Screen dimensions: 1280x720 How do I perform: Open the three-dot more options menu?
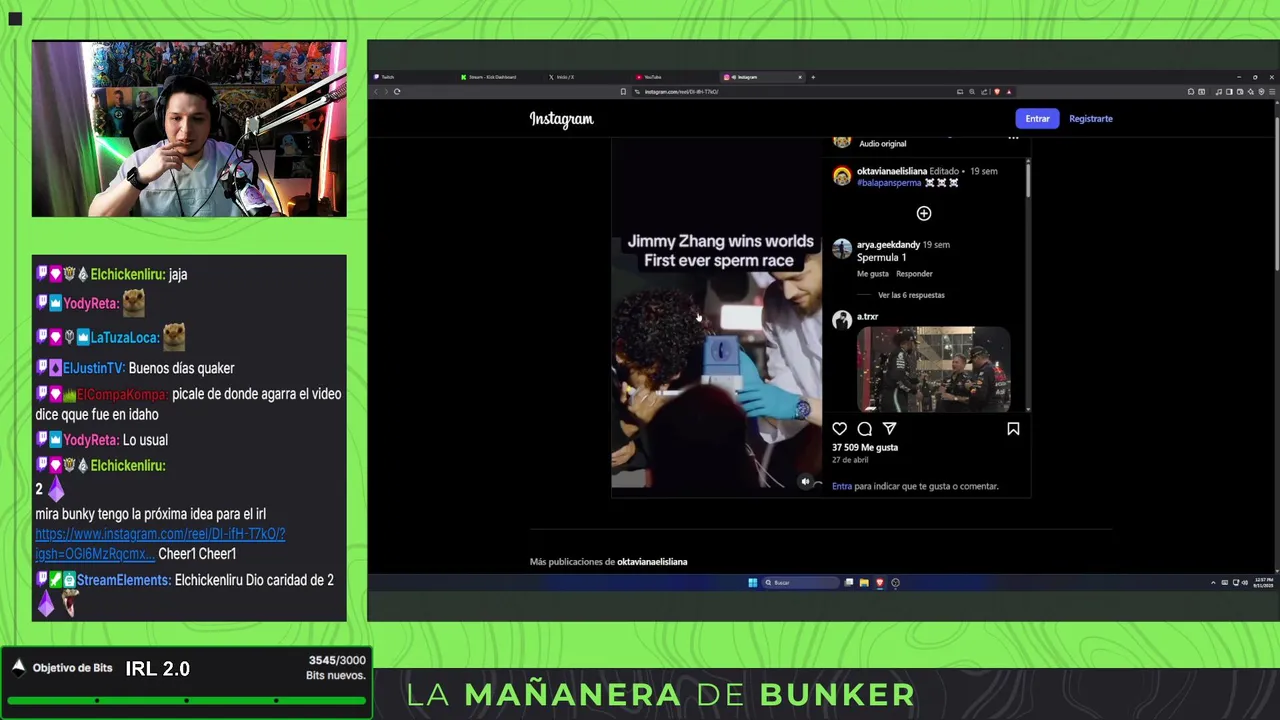[x=1013, y=139]
